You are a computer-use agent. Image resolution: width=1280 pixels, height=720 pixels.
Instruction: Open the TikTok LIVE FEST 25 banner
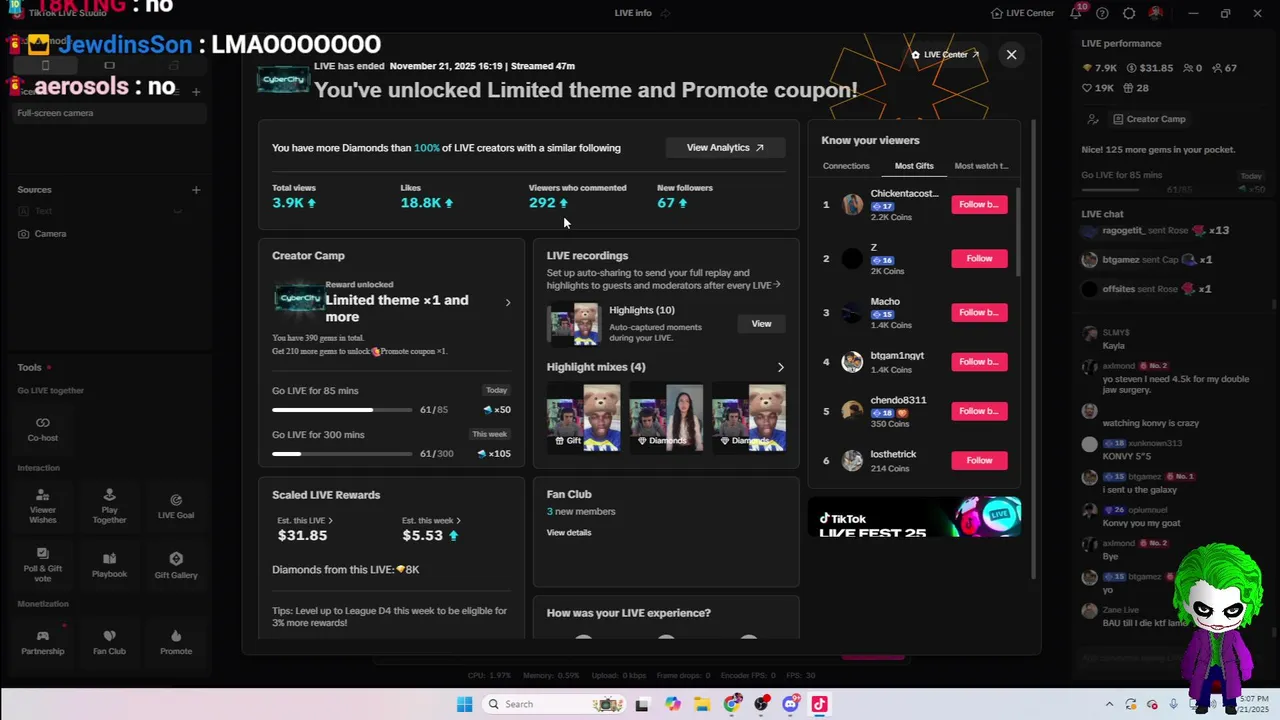pos(914,517)
